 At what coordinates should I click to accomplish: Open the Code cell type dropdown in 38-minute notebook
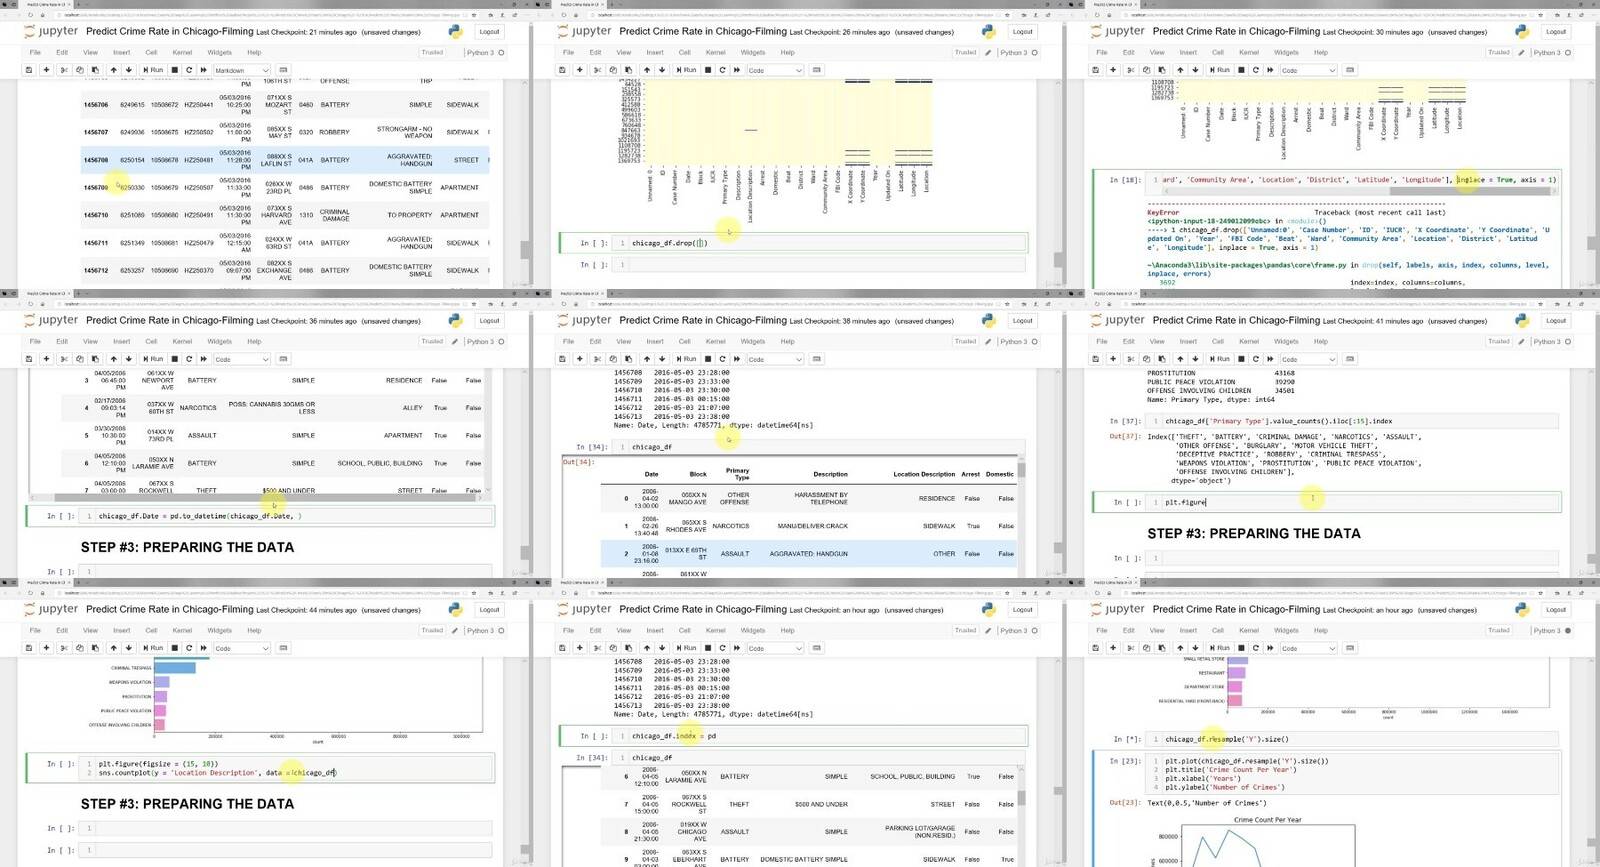coord(775,358)
